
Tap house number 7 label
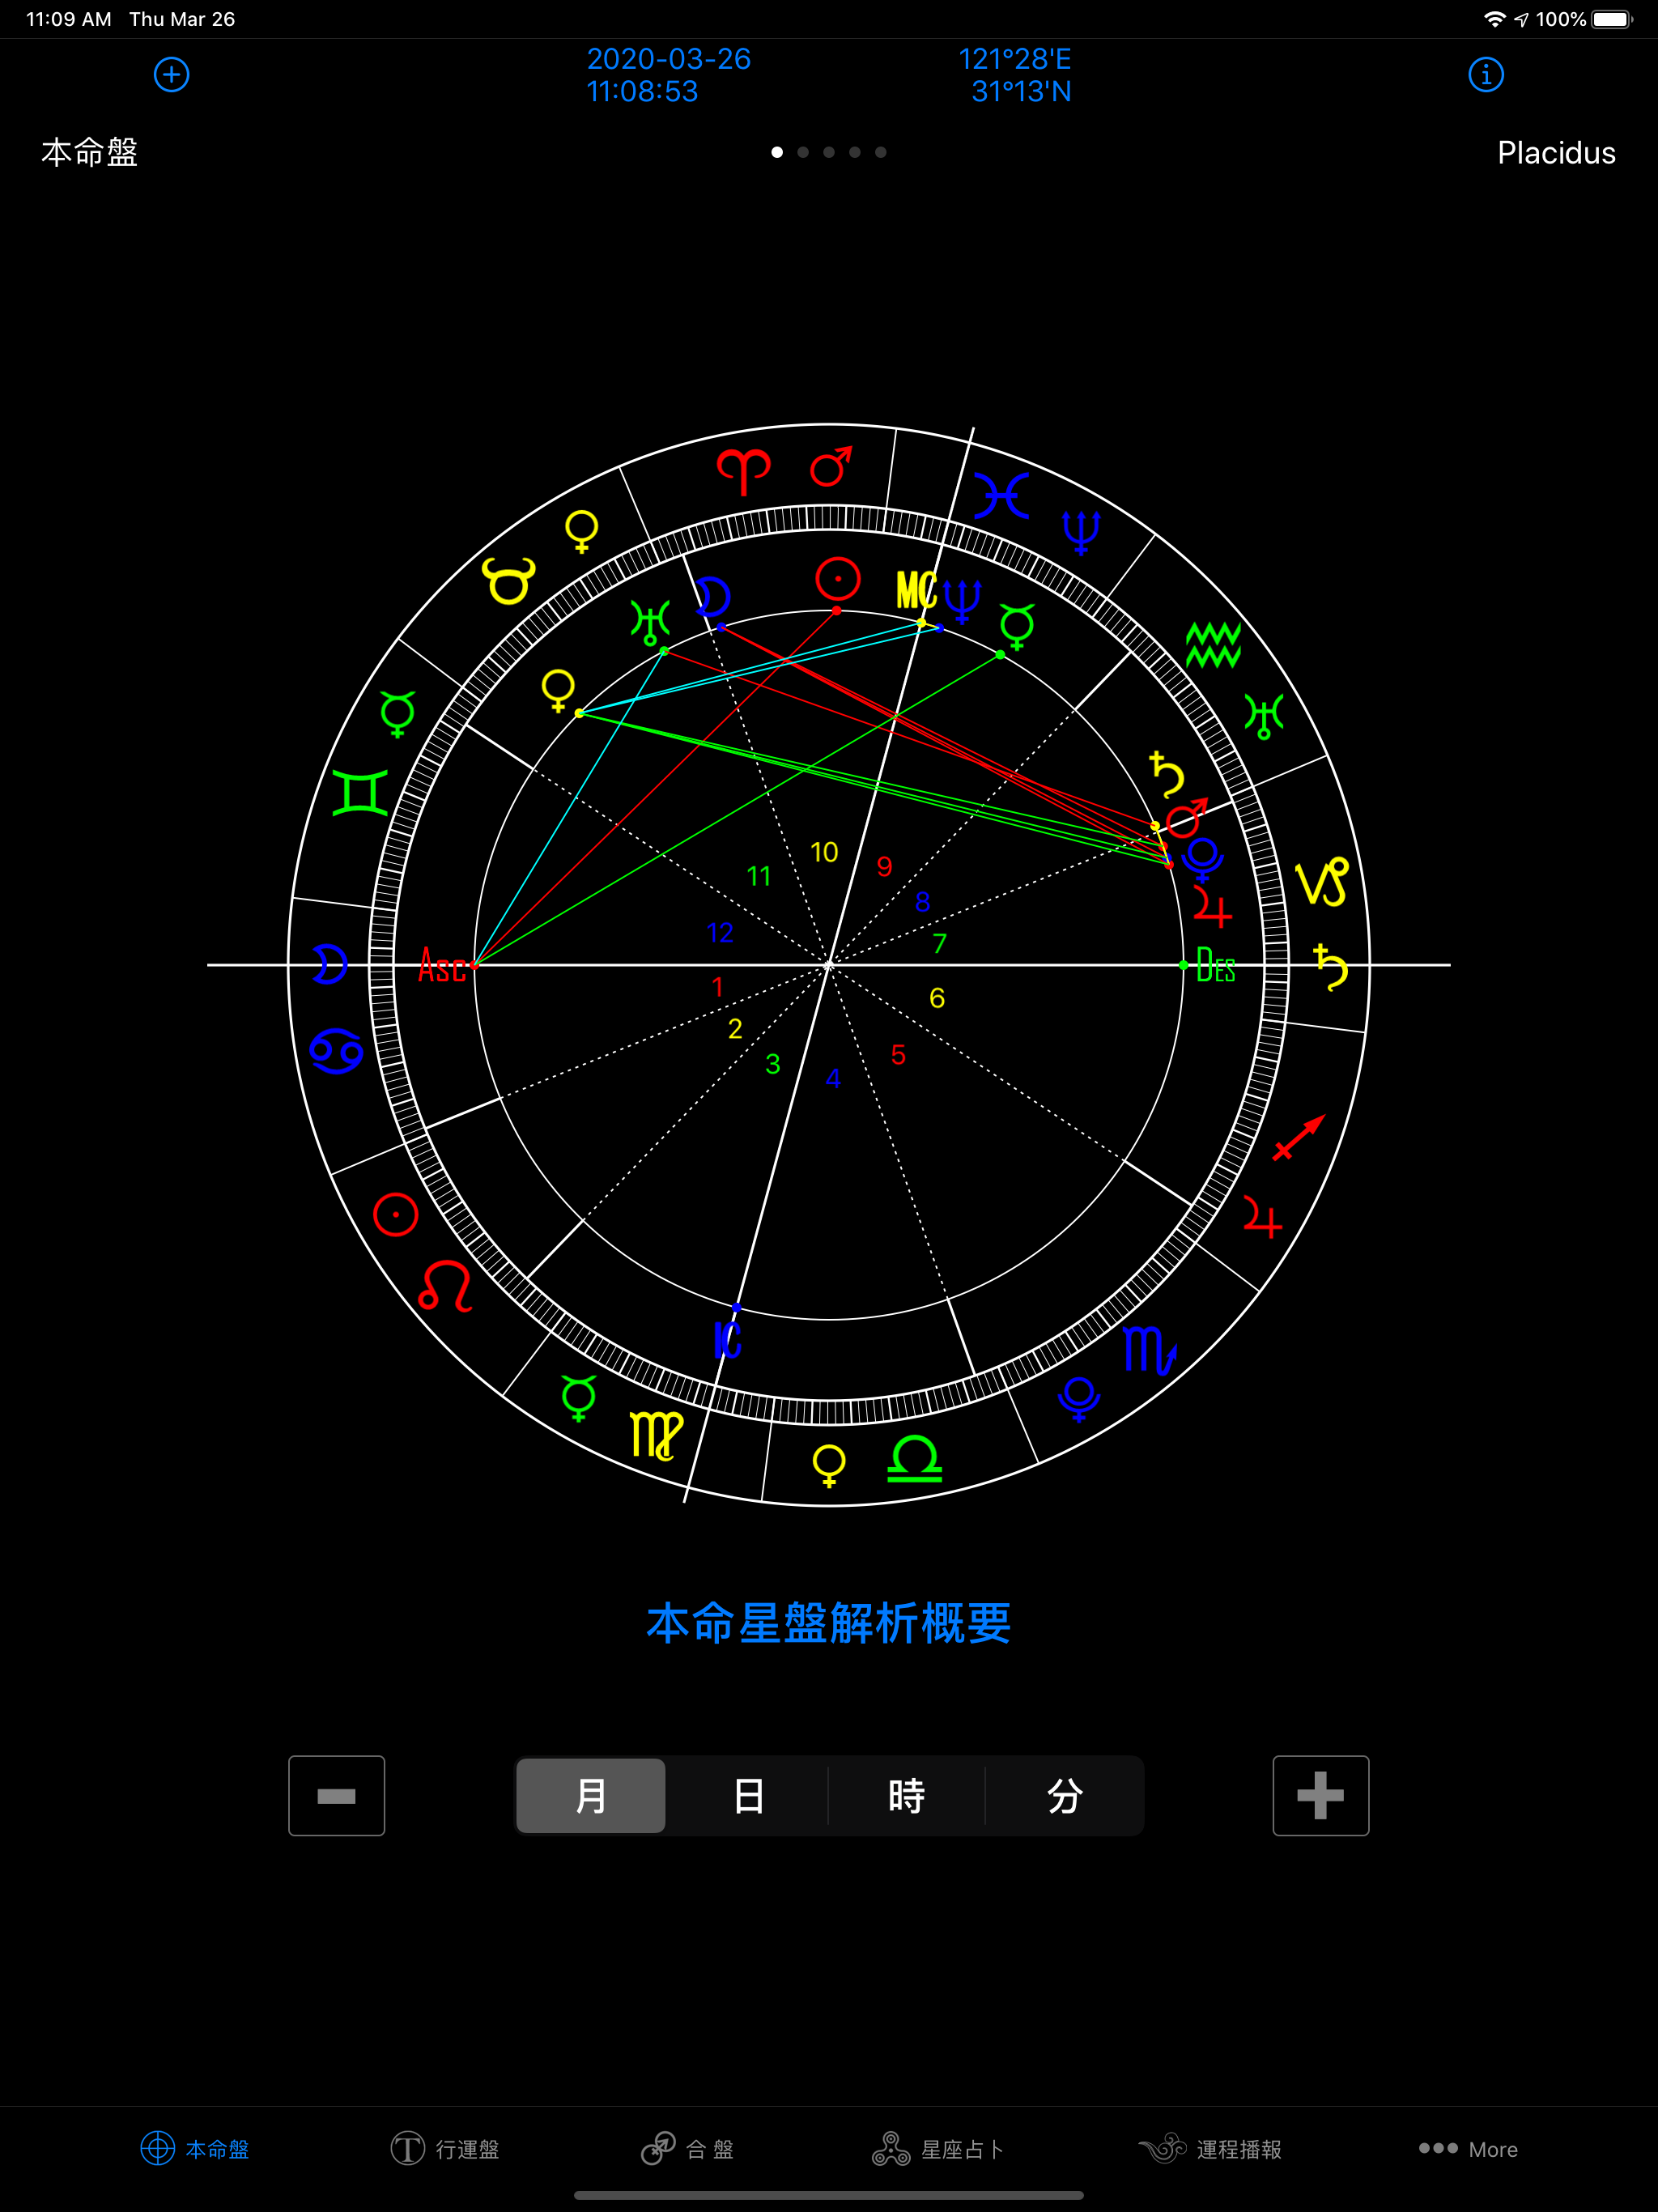coord(939,943)
